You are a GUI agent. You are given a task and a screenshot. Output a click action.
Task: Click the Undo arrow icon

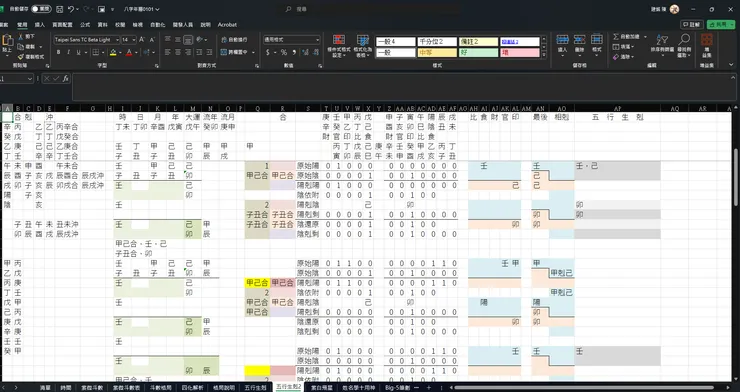(x=71, y=9)
